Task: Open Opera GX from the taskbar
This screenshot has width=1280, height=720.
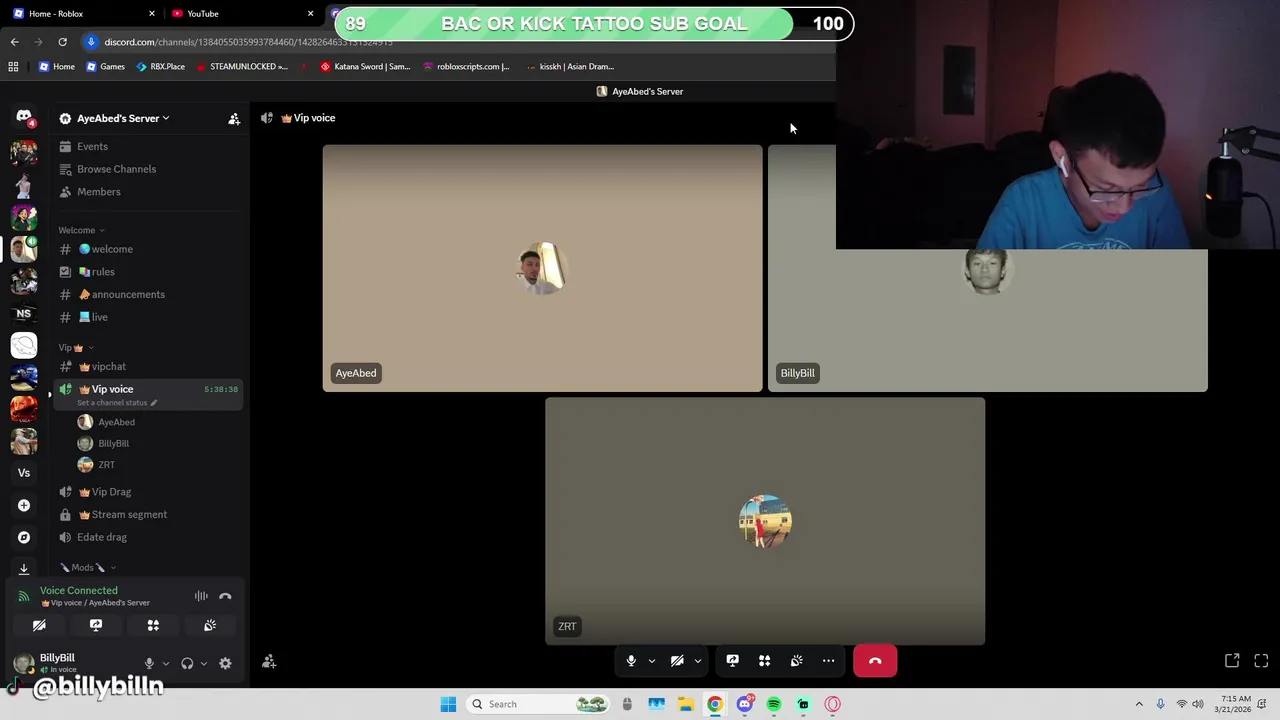Action: pyautogui.click(x=832, y=704)
